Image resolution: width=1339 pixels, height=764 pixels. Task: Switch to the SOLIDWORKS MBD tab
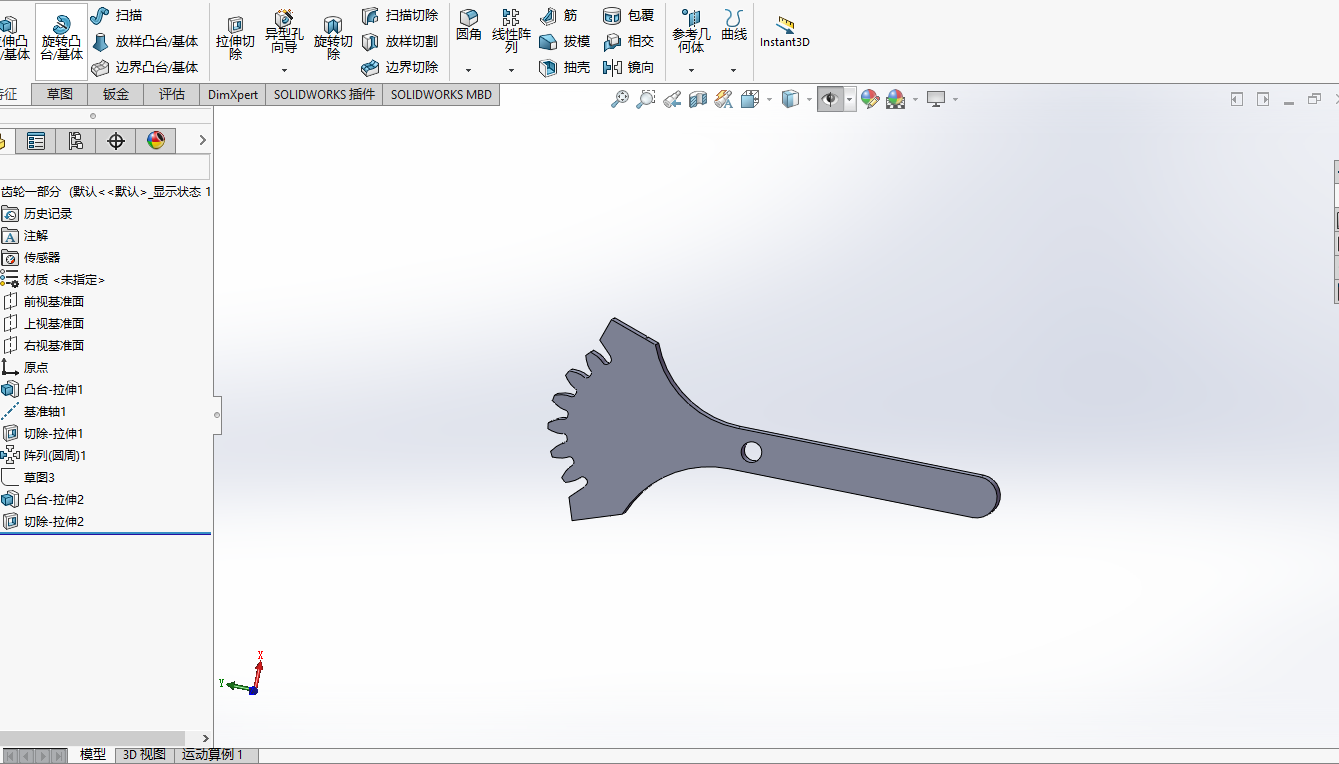tap(441, 95)
